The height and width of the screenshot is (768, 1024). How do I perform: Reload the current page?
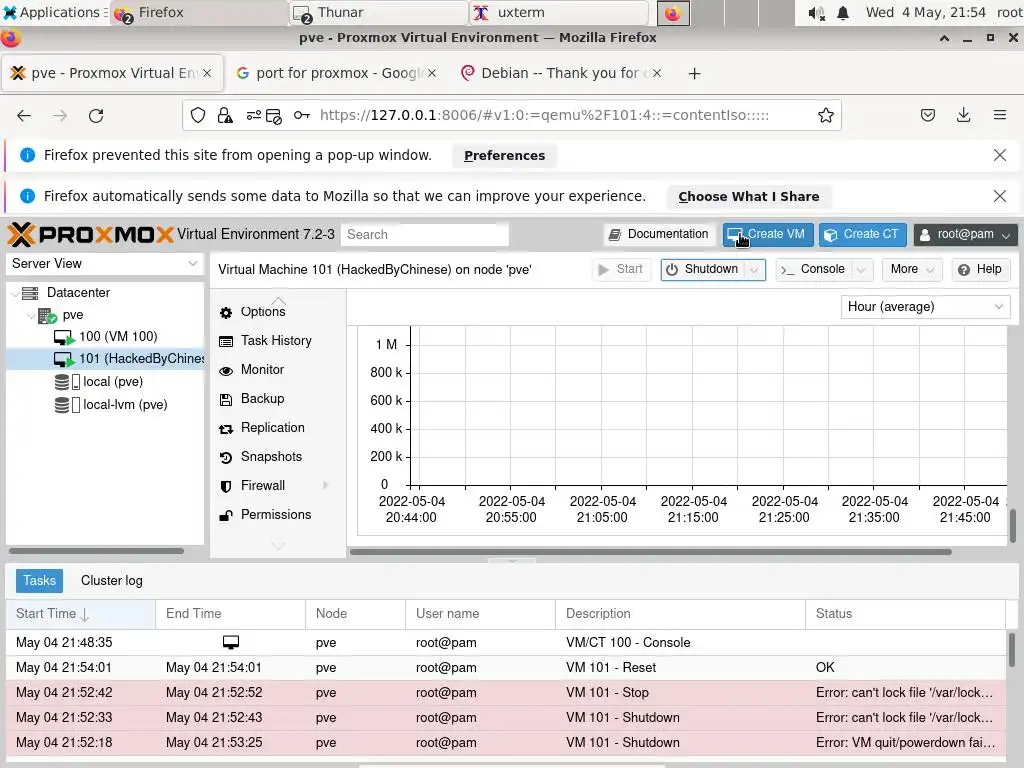(x=96, y=116)
